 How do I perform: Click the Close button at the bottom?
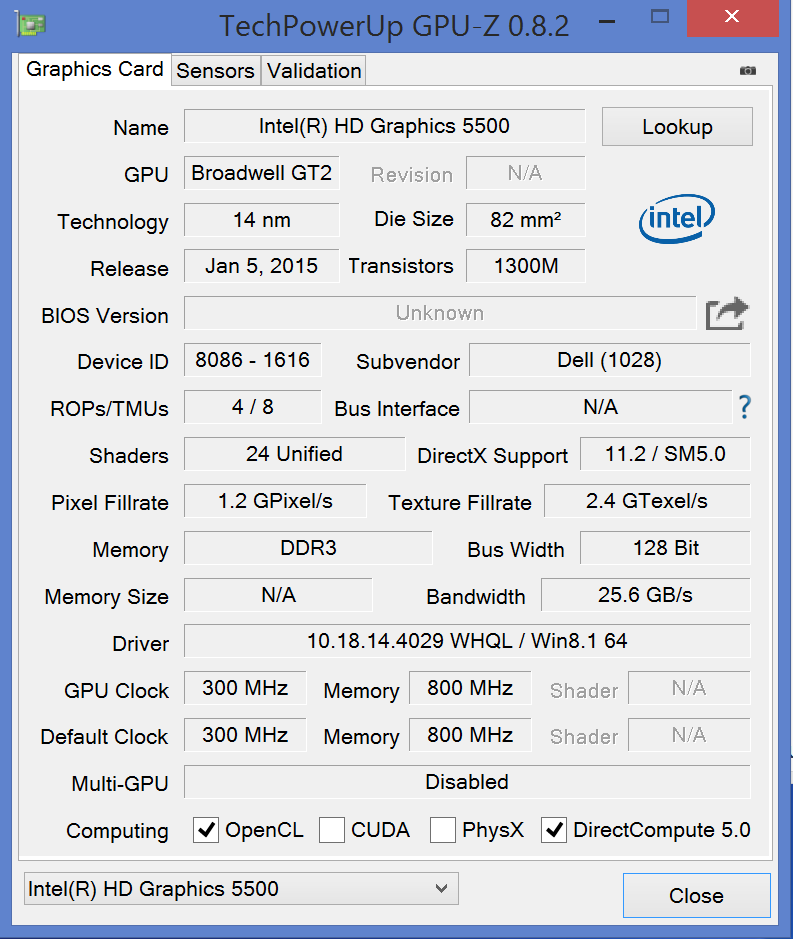[696, 895]
